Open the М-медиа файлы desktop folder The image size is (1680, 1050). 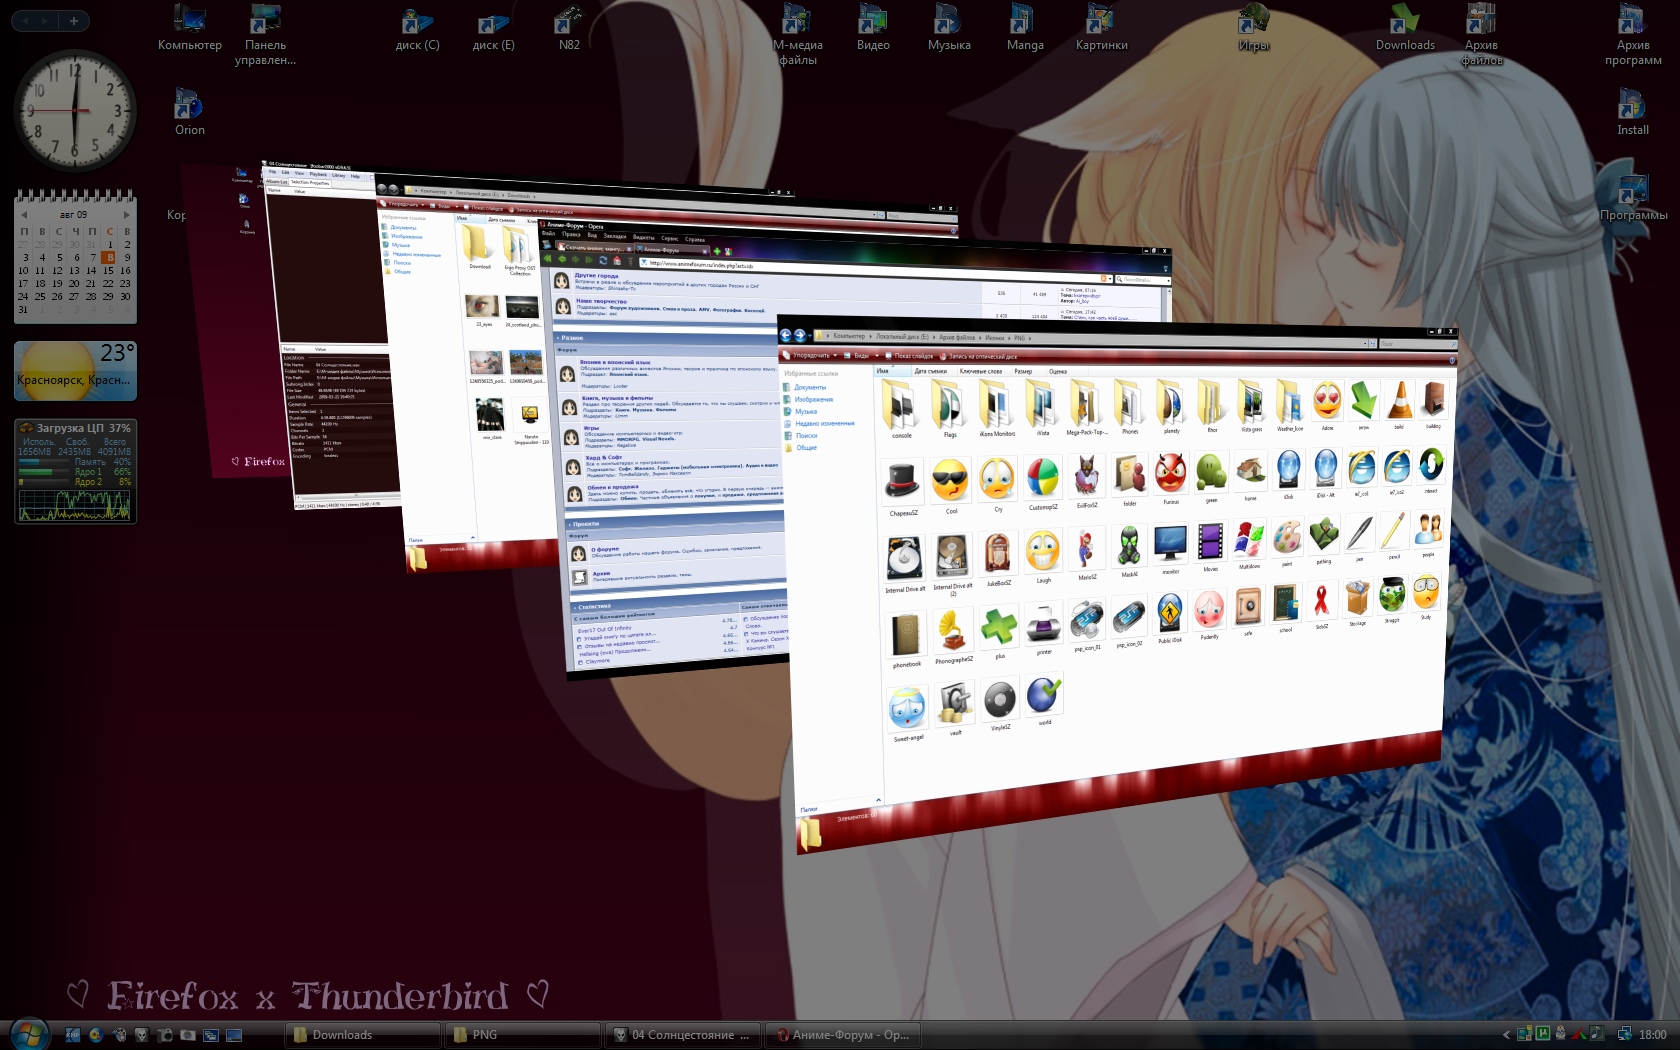tap(797, 35)
